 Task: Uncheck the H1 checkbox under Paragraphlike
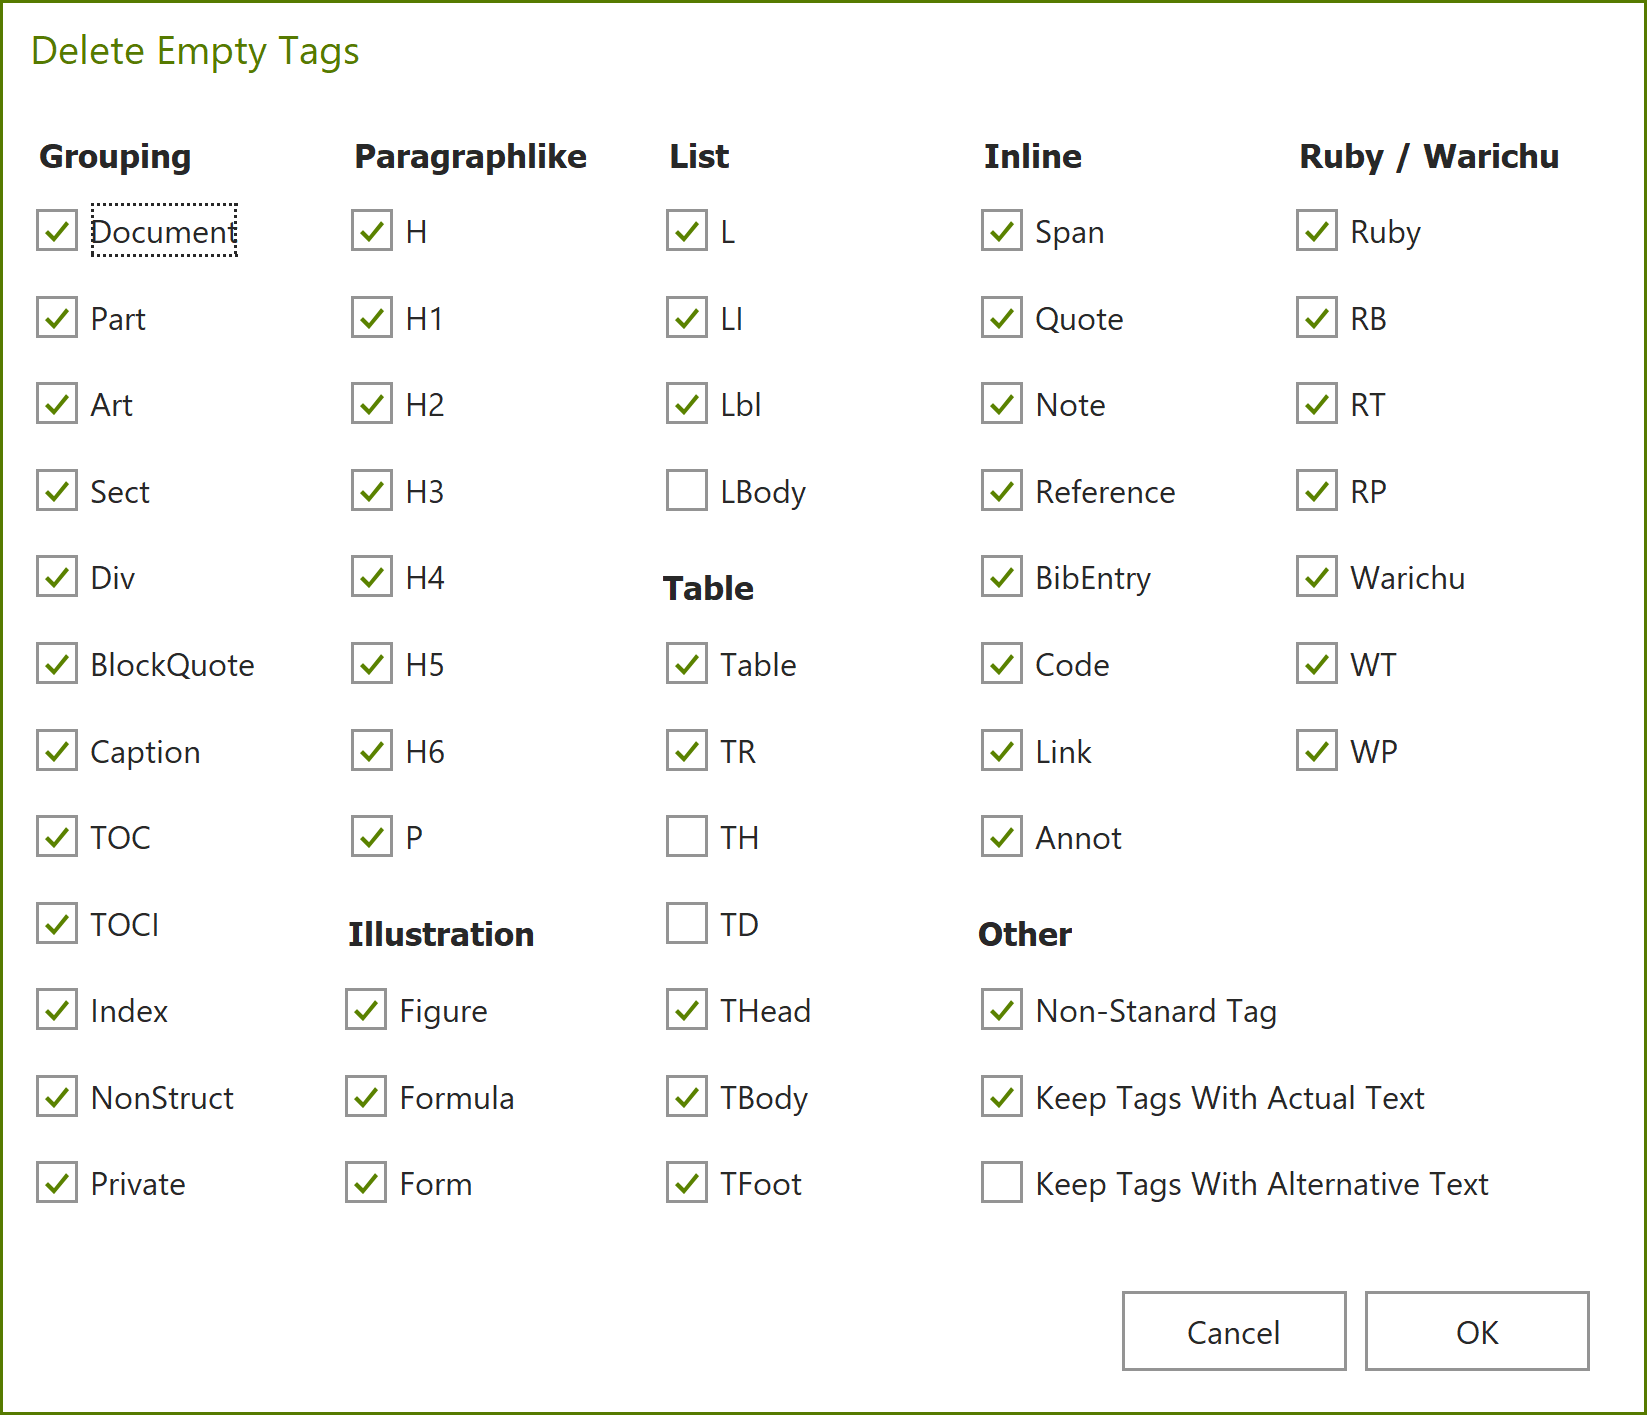[371, 318]
